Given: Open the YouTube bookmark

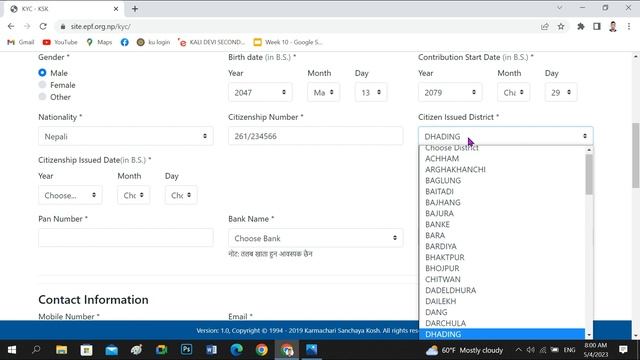Looking at the screenshot, I should 60,42.
